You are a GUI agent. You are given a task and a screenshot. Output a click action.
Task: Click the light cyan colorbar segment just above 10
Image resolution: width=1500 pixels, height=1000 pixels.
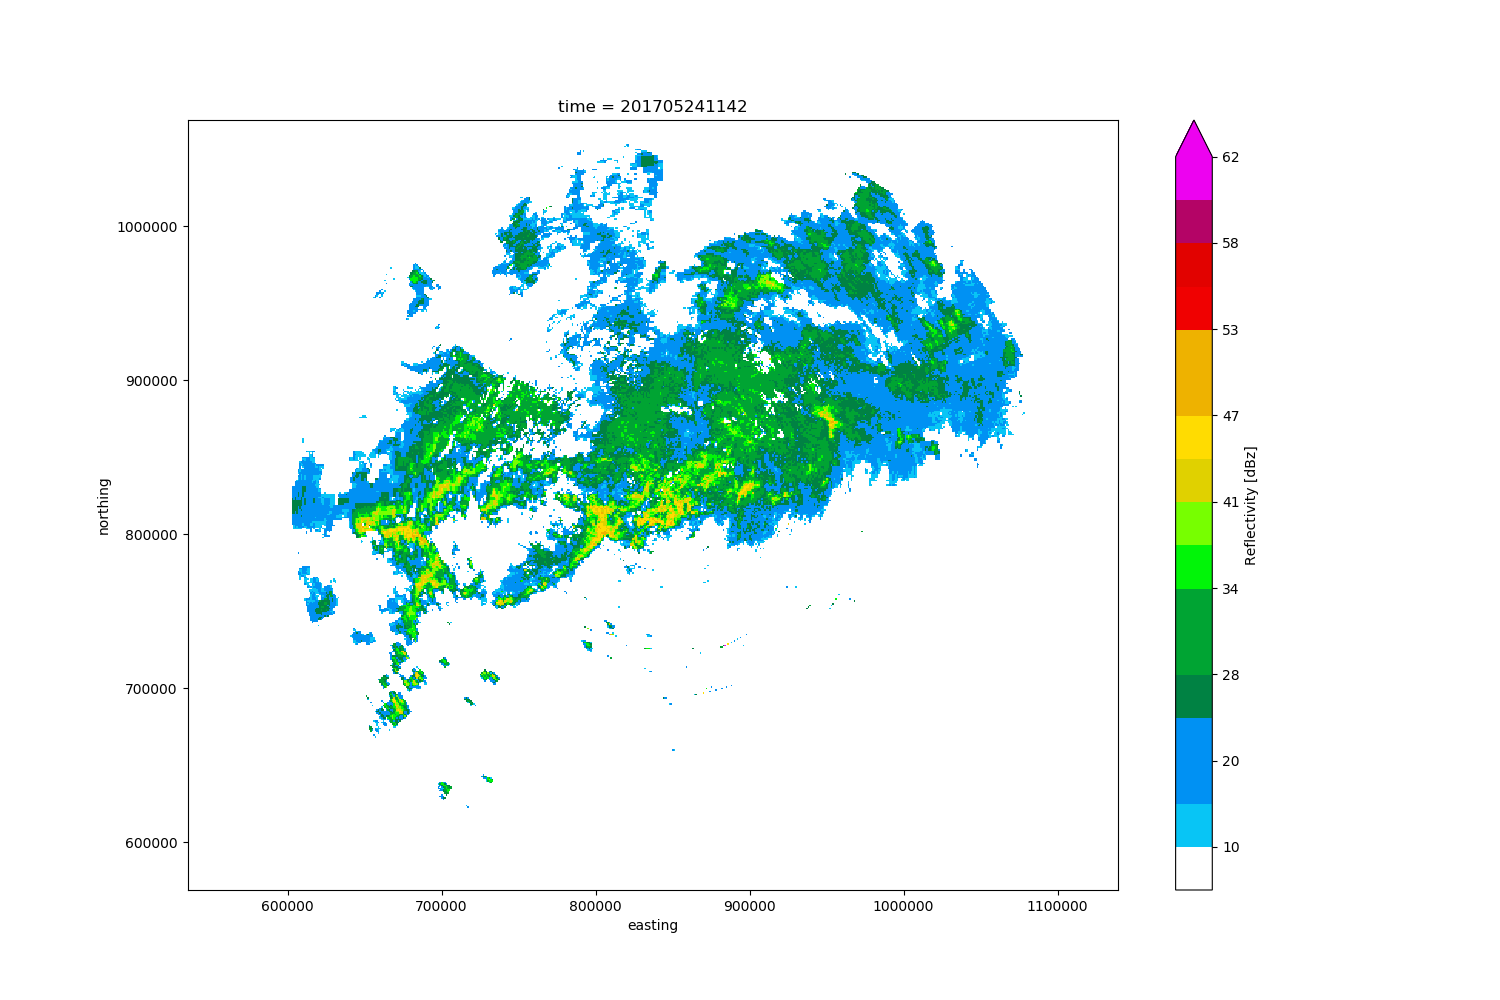point(1194,825)
